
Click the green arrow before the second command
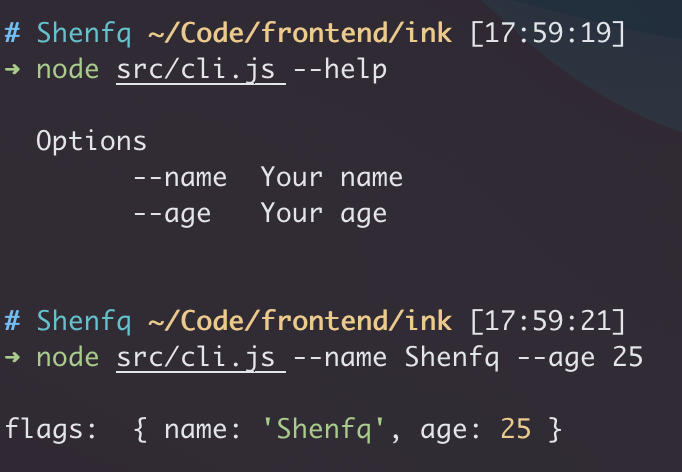[12, 357]
